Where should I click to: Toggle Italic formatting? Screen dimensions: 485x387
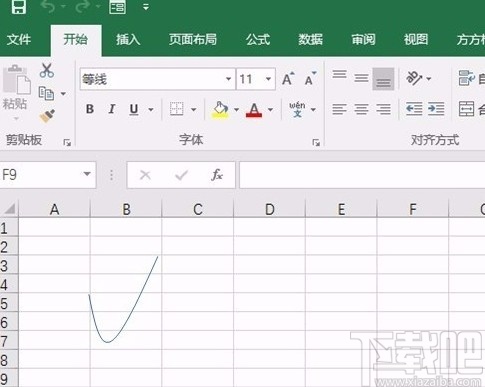point(112,109)
